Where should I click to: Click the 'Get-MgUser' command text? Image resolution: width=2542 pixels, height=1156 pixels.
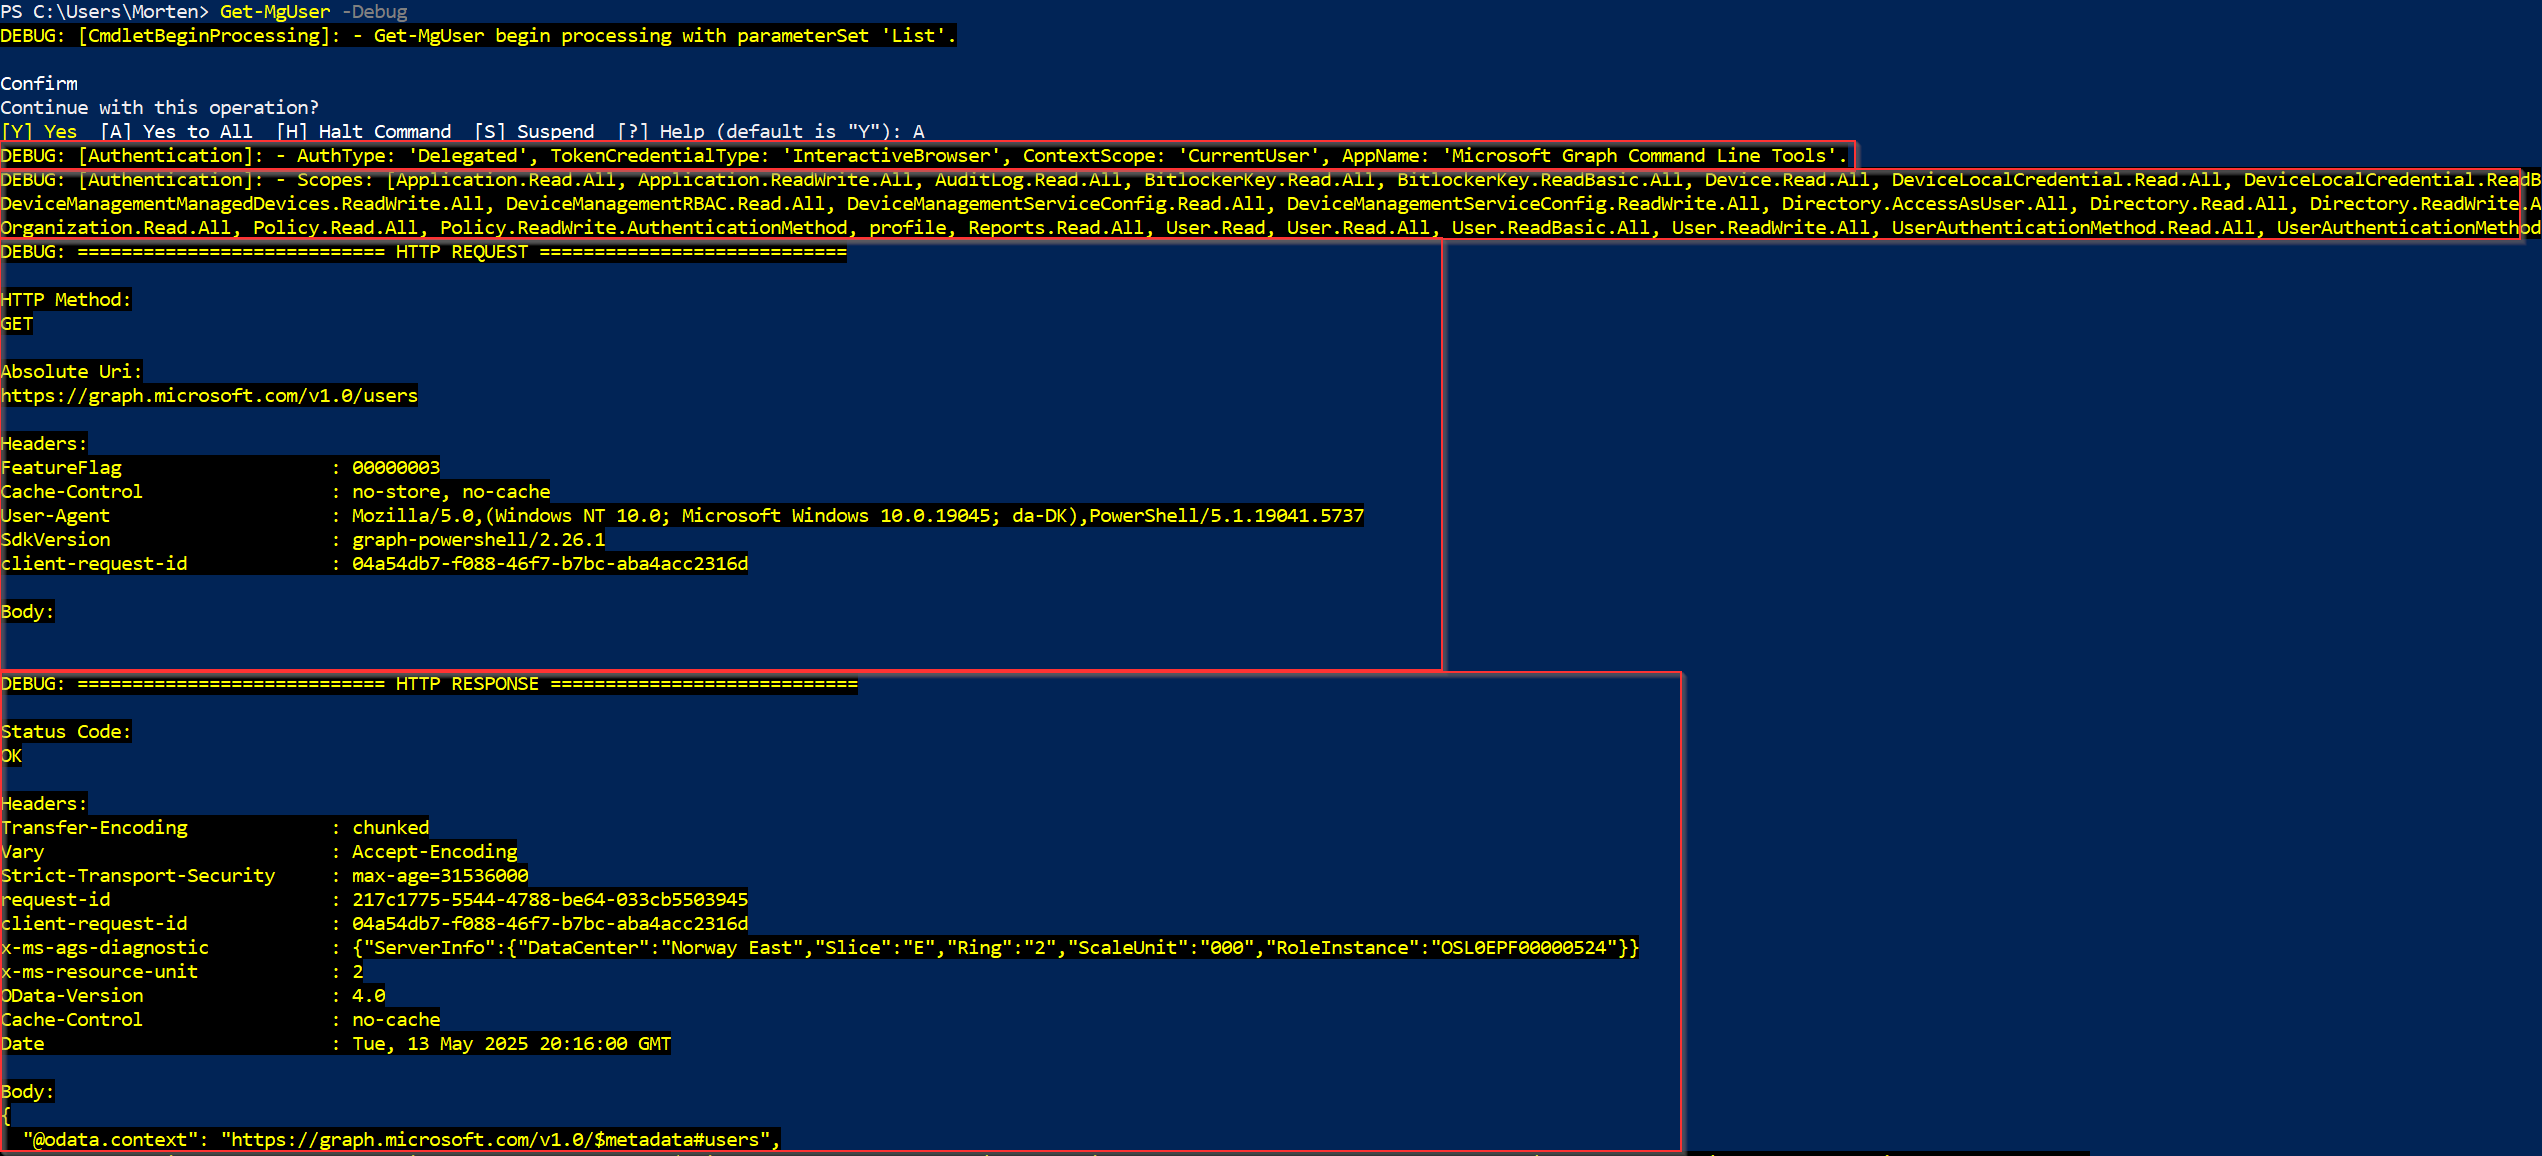[x=275, y=12]
